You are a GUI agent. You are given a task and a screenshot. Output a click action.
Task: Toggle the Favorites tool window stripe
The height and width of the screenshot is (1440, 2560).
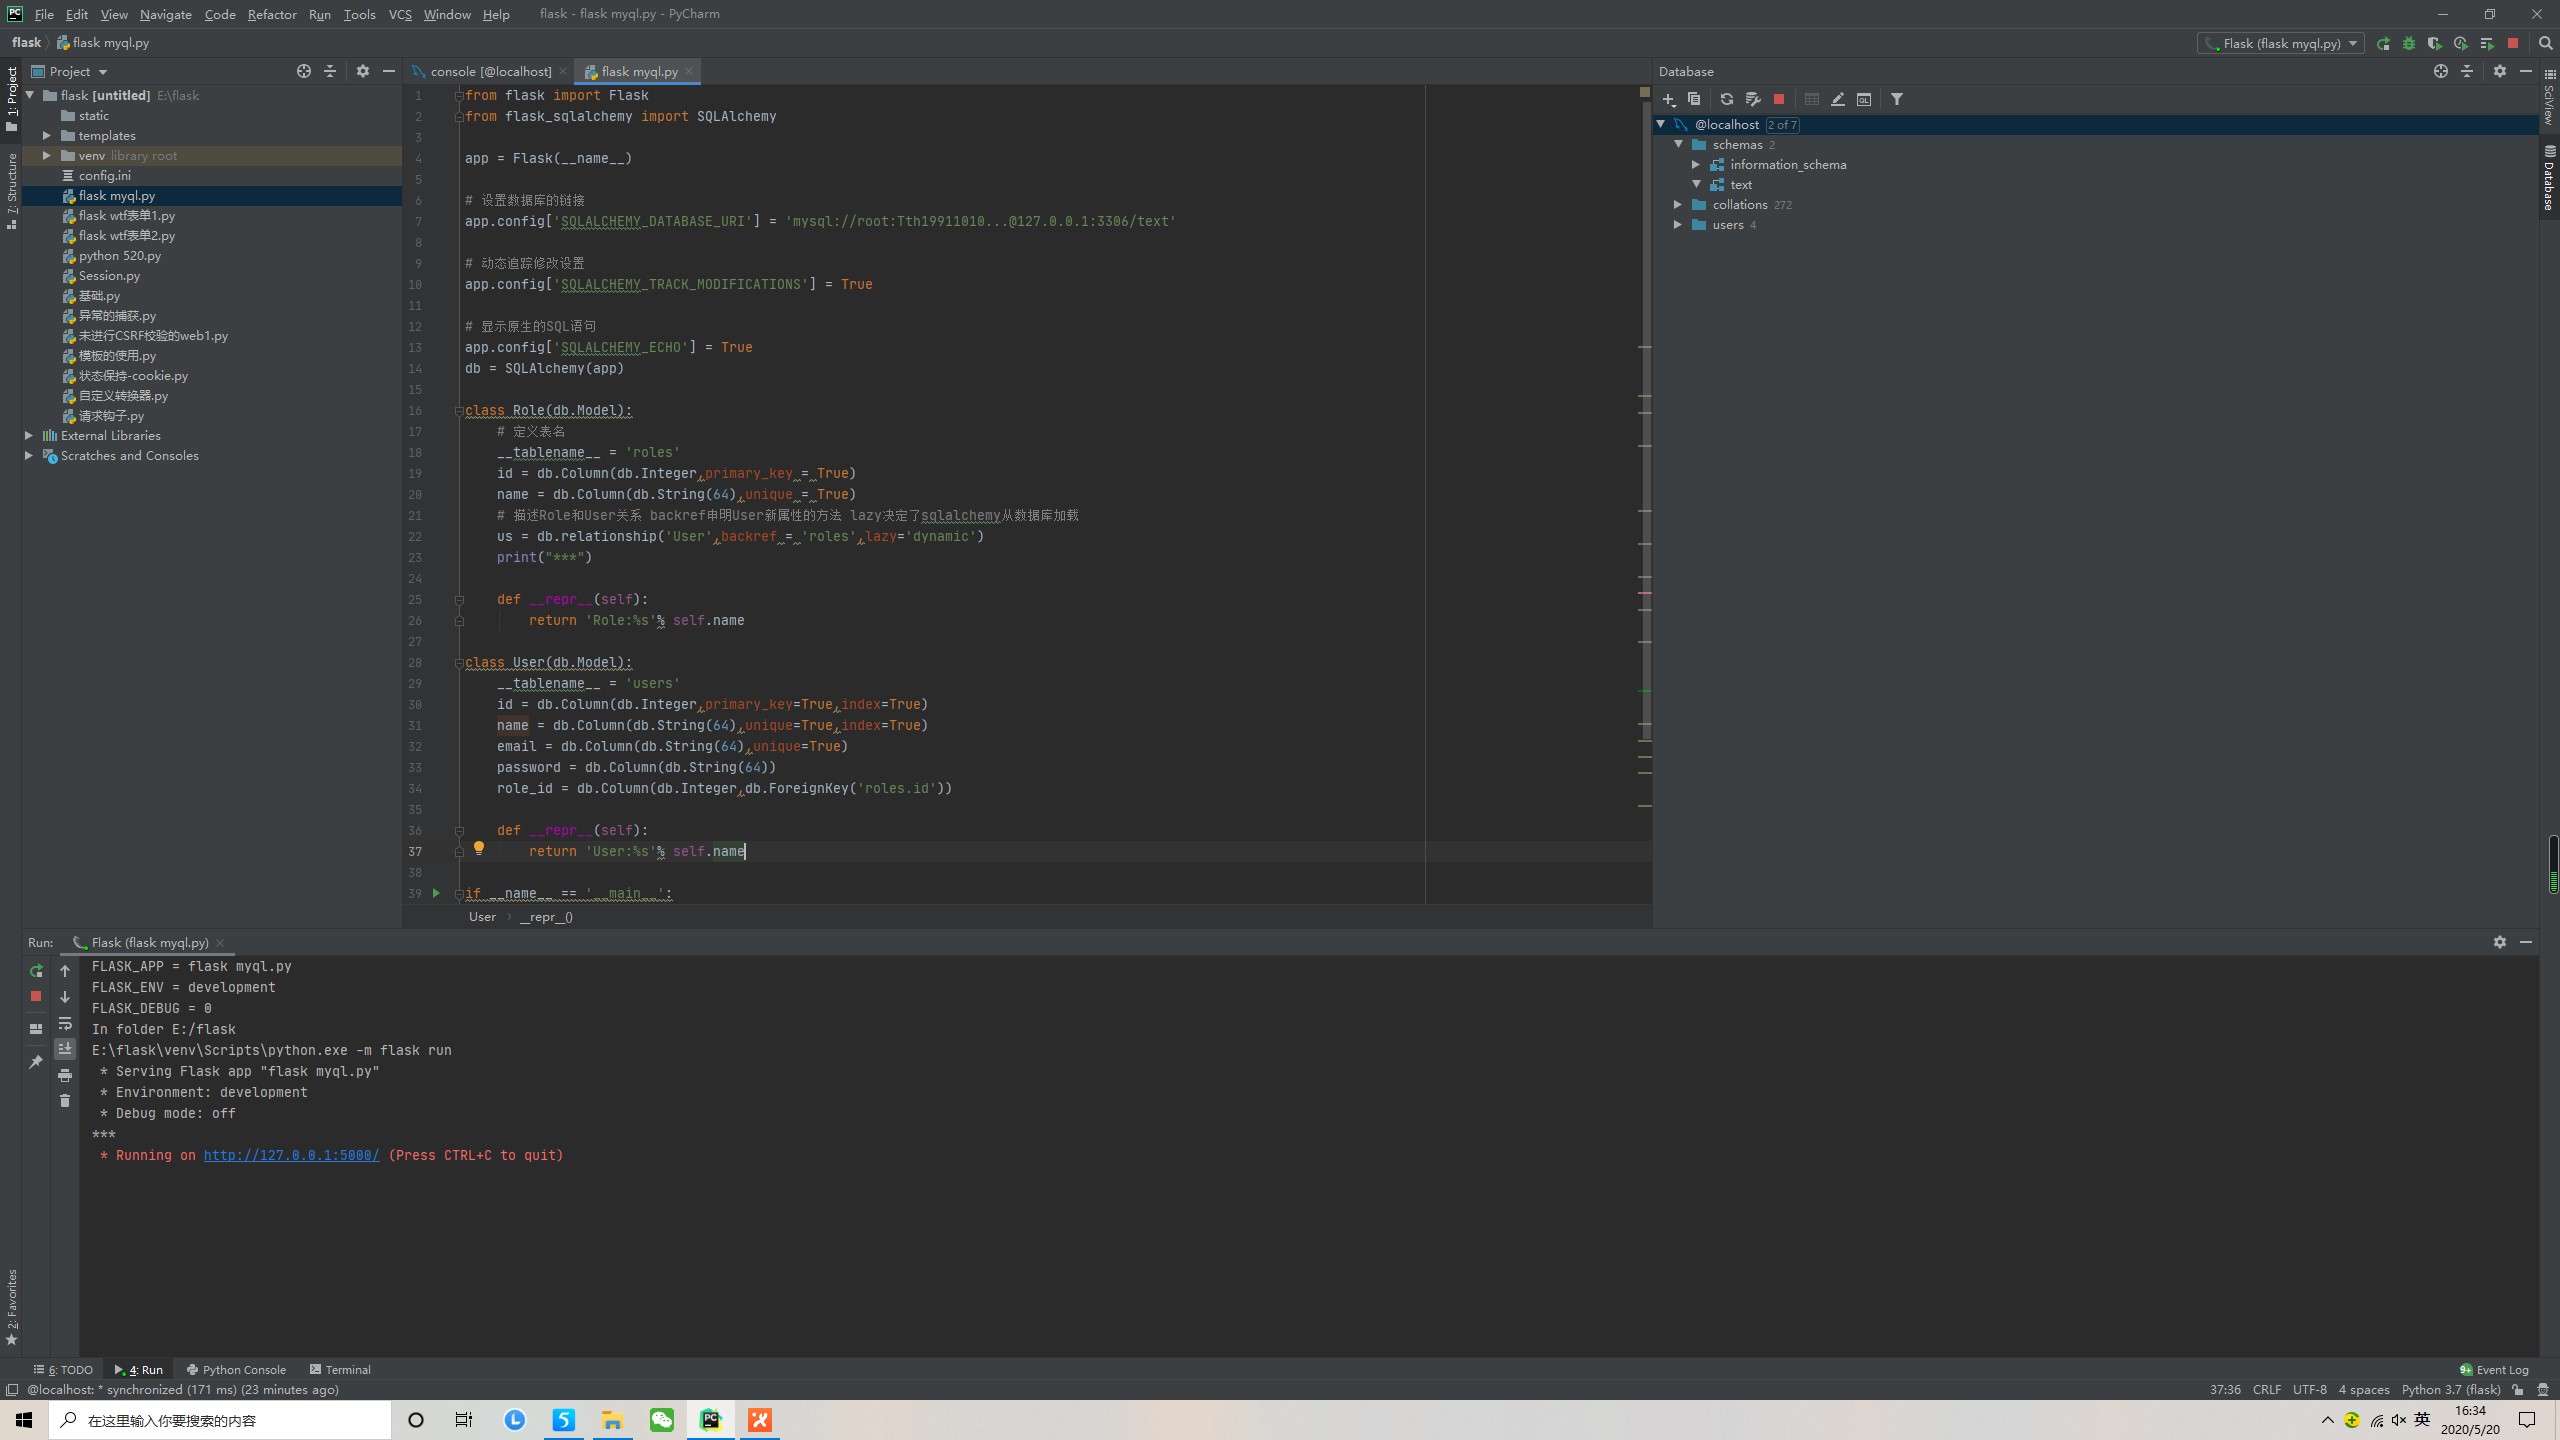[x=11, y=1307]
